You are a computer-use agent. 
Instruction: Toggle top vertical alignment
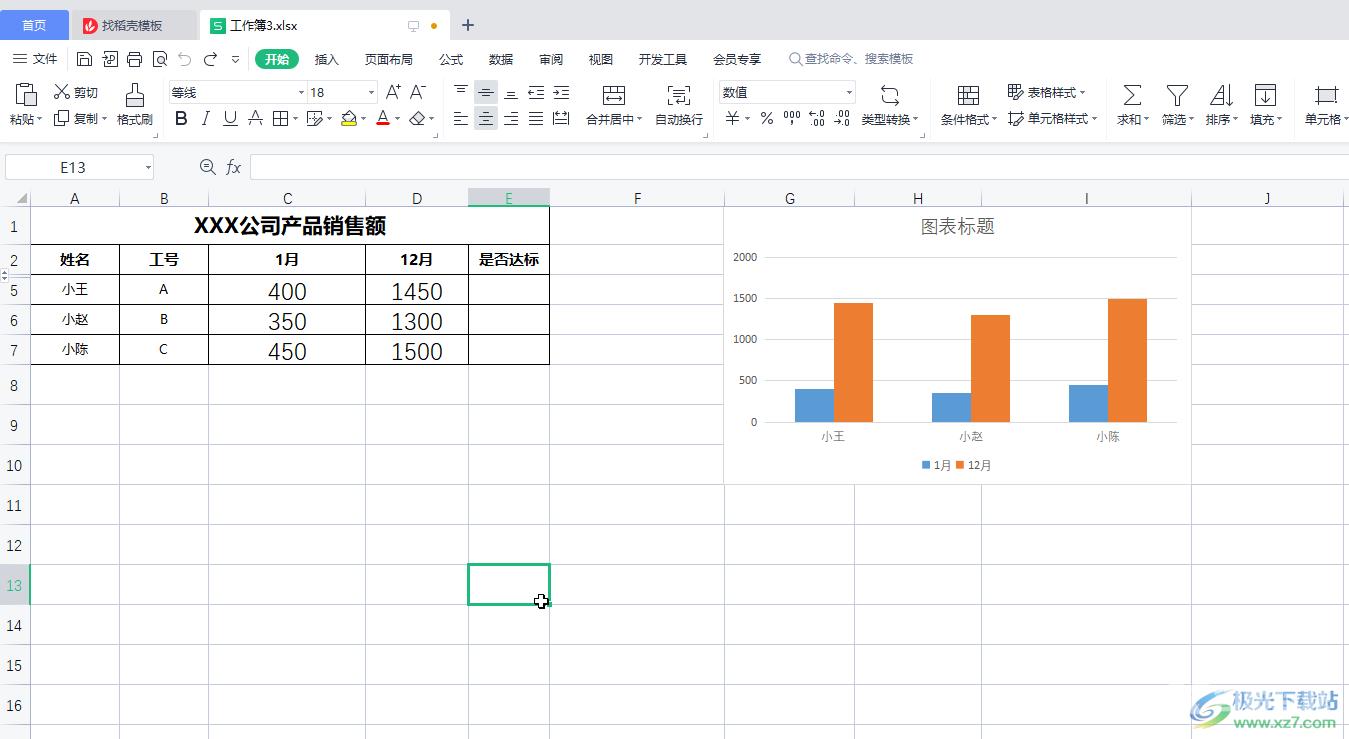pos(460,92)
